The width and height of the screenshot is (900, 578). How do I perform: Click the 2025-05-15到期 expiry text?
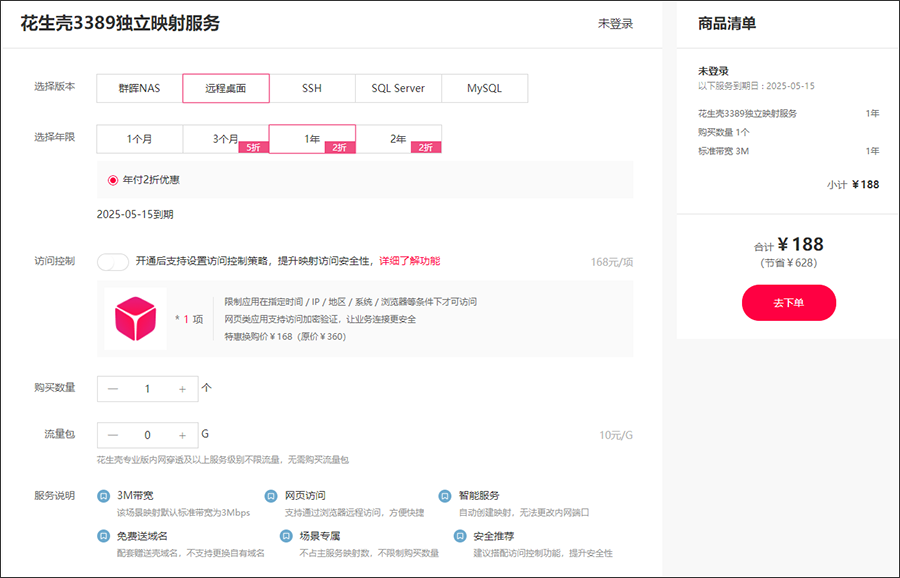pyautogui.click(x=135, y=215)
